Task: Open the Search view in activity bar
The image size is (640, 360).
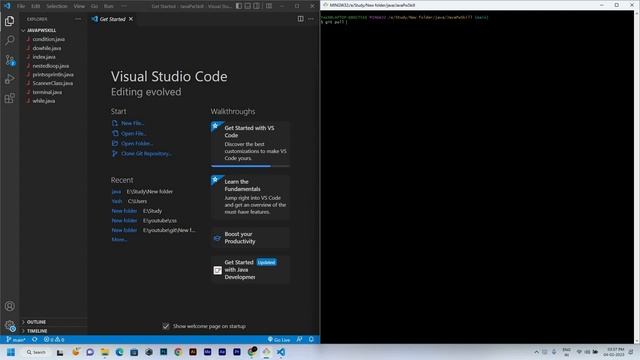Action: coord(10,40)
